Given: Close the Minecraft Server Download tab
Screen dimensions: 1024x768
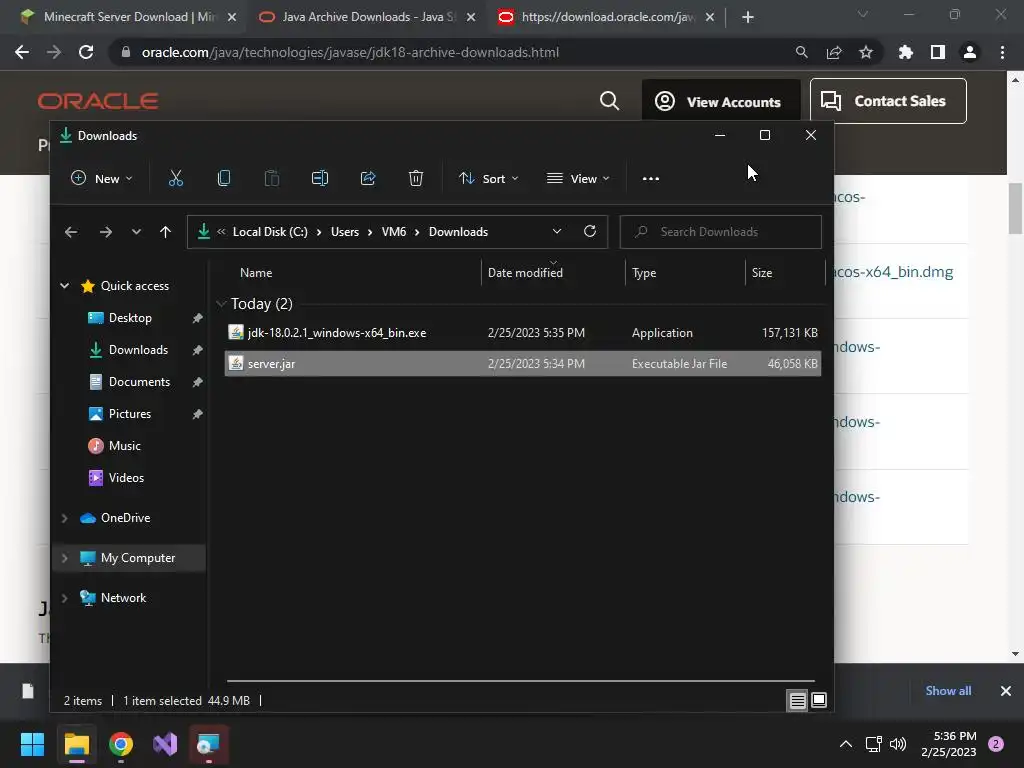Looking at the screenshot, I should [232, 17].
